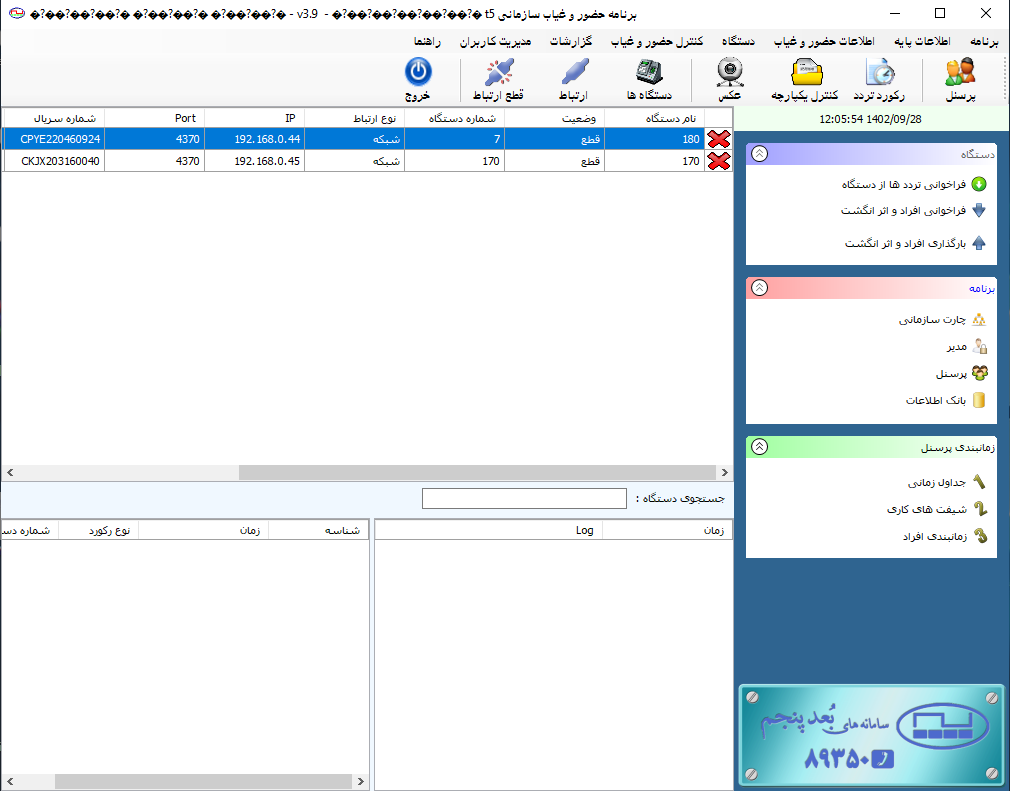Click records table horizontal scrollbar thumb
Screen dimensions: 1010x791
204,781
